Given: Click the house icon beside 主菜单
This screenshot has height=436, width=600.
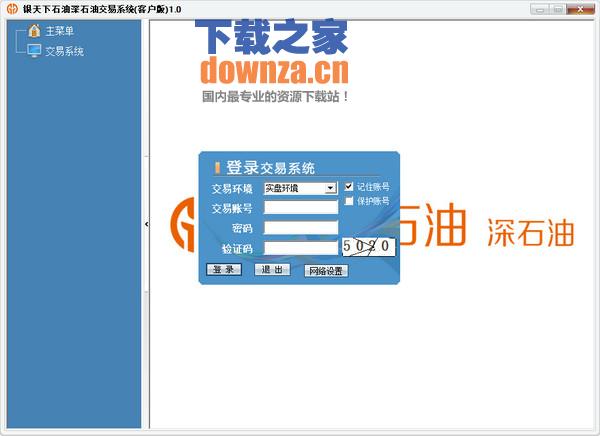Looking at the screenshot, I should [34, 31].
